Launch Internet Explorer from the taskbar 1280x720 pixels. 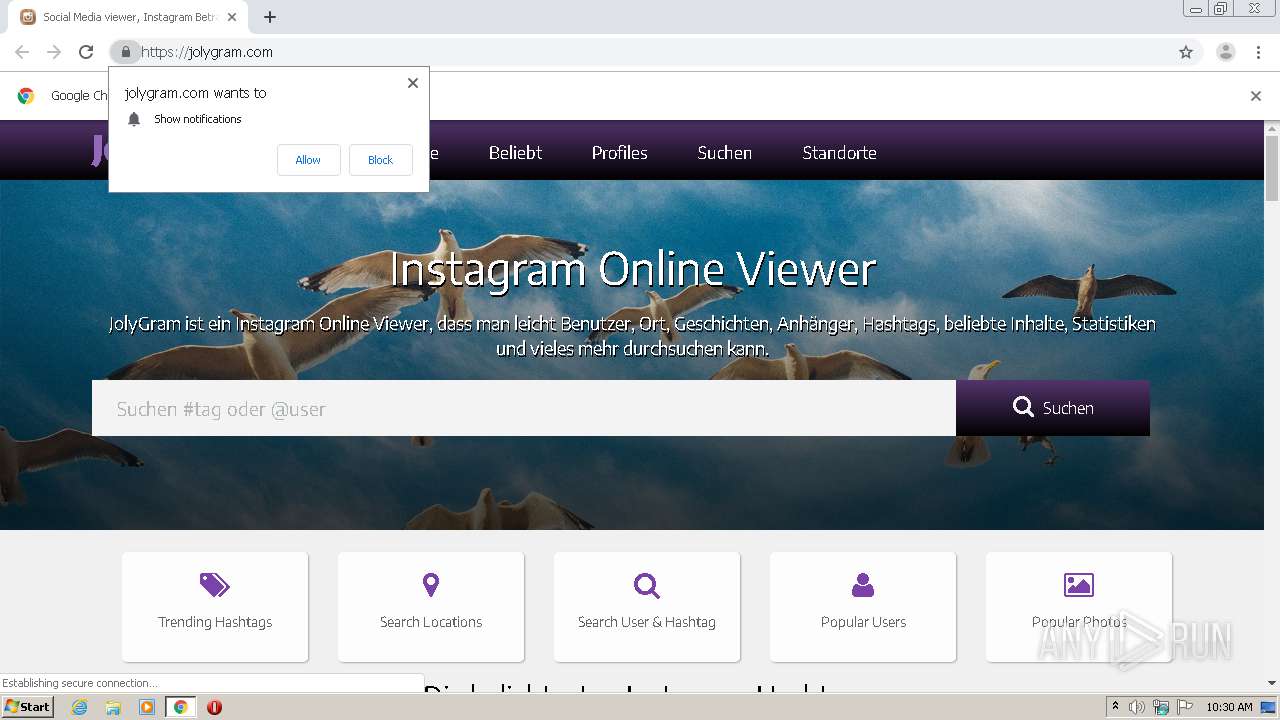pyautogui.click(x=79, y=707)
